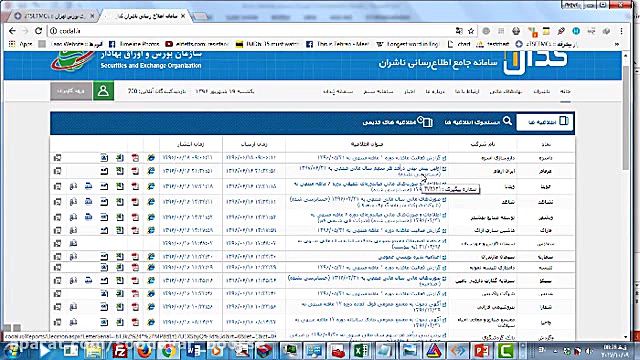Open the ناشران navigation menu item
The height and width of the screenshot is (360, 640).
(x=542, y=91)
